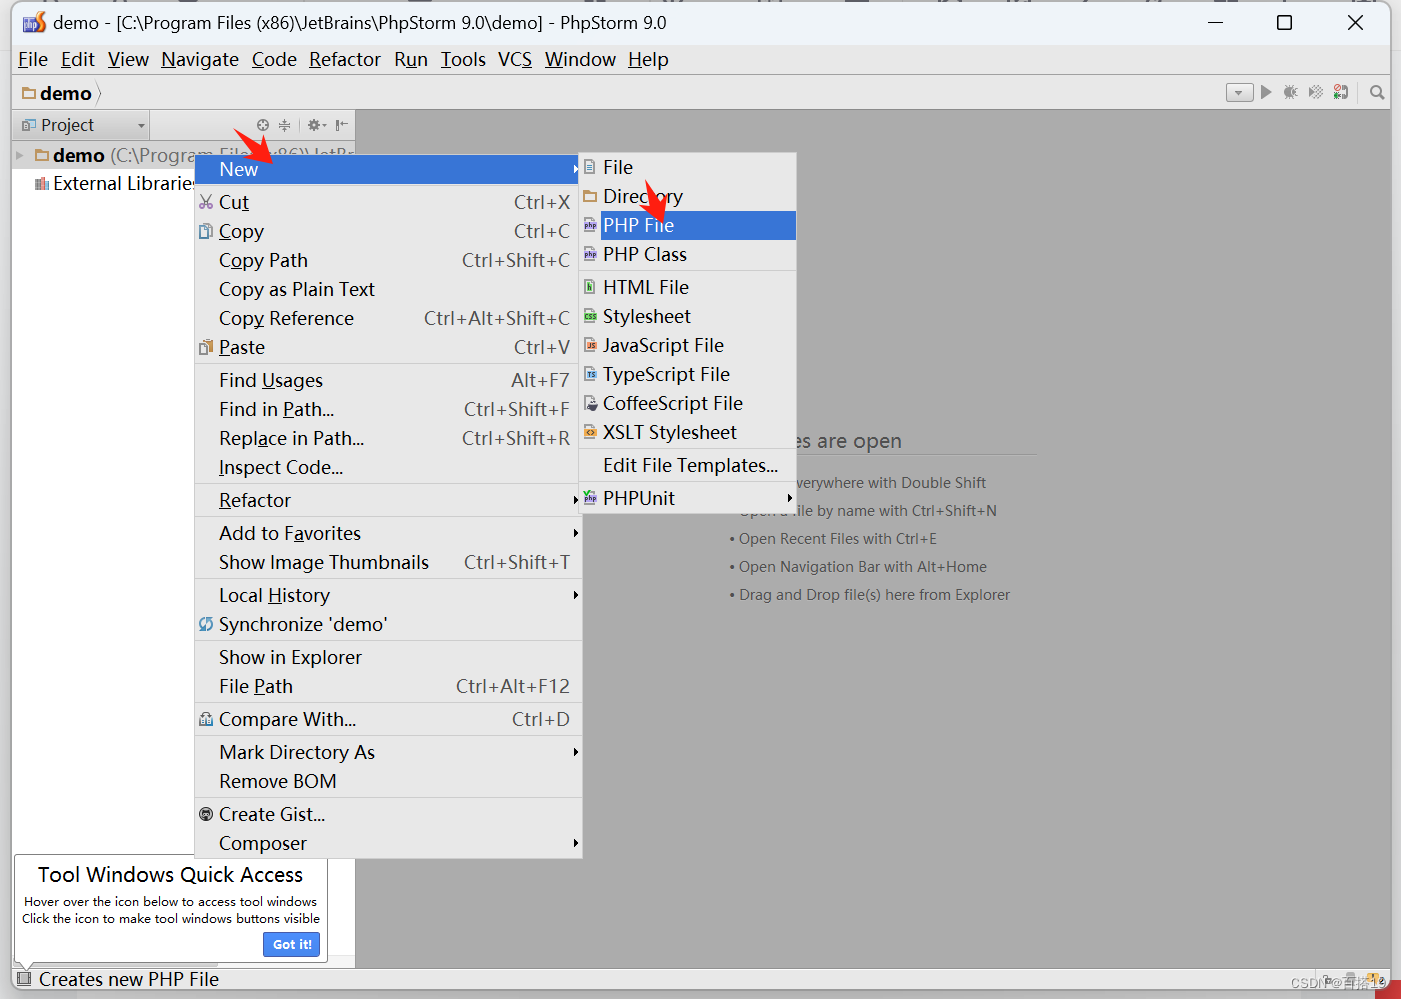This screenshot has height=999, width=1401.
Task: Hide the Project tool window pin icon
Action: coord(340,124)
